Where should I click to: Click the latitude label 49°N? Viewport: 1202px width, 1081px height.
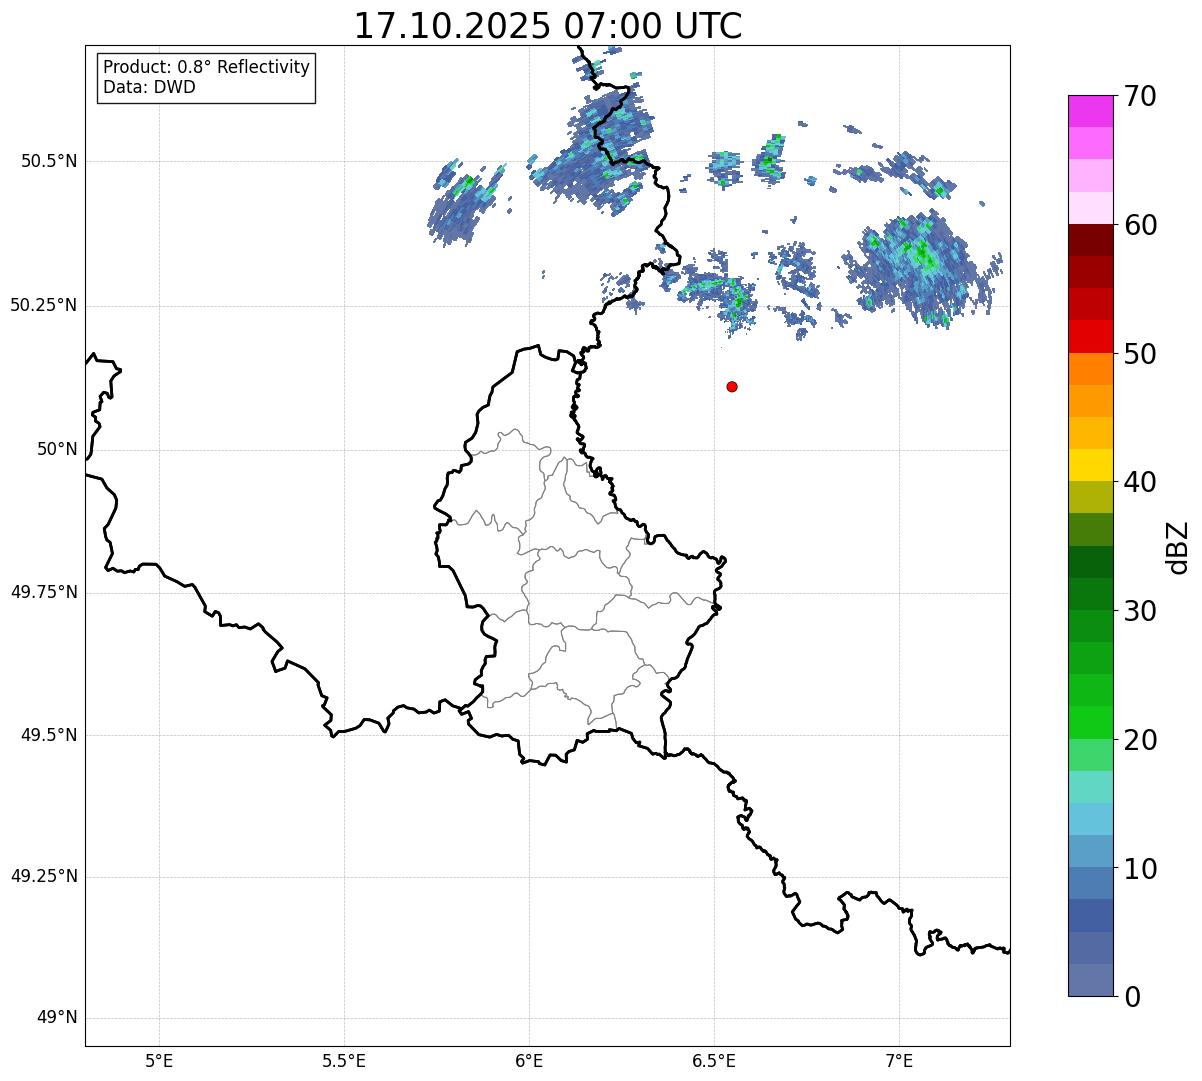pos(57,1018)
